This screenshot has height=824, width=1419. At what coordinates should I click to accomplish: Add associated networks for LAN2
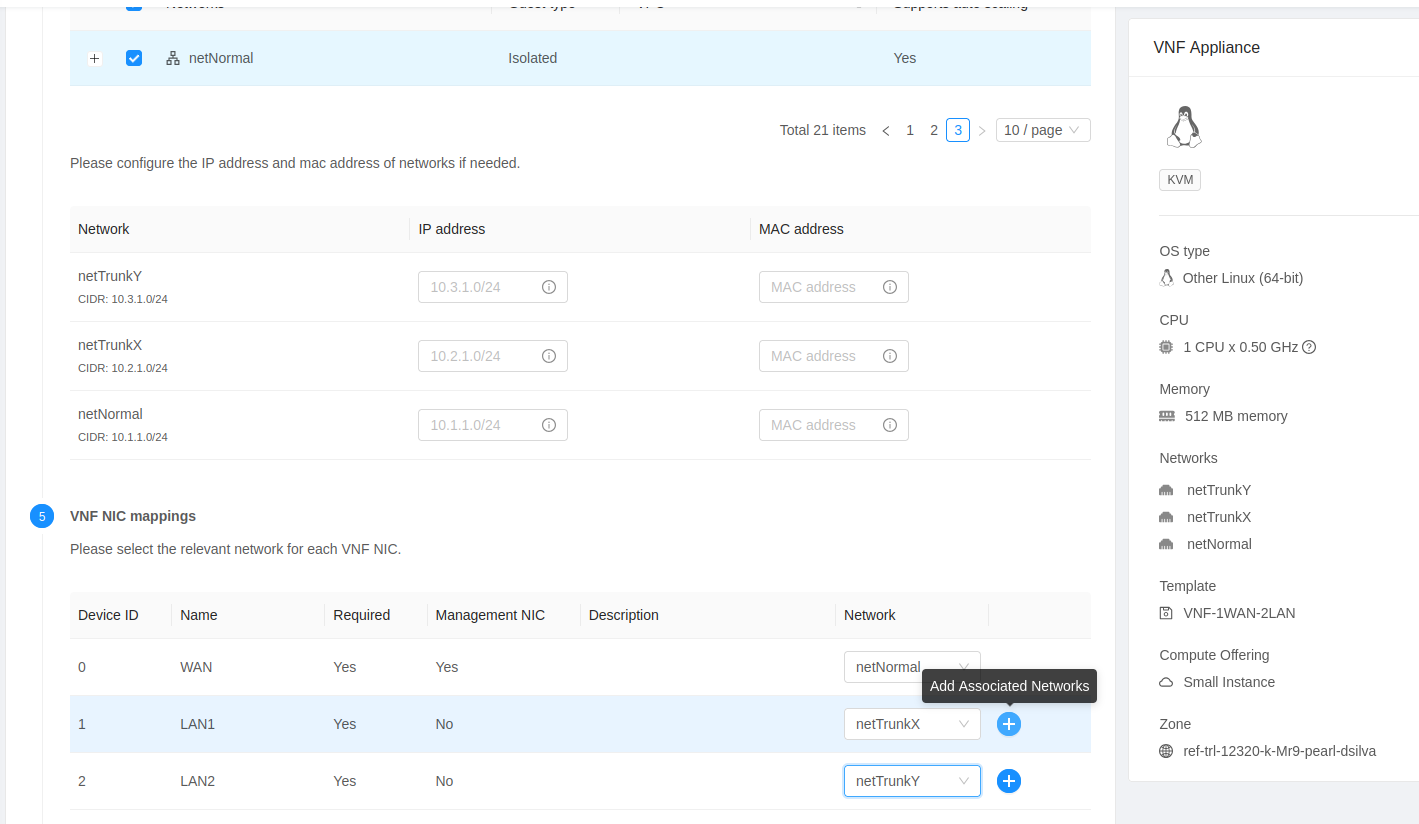tap(1009, 781)
